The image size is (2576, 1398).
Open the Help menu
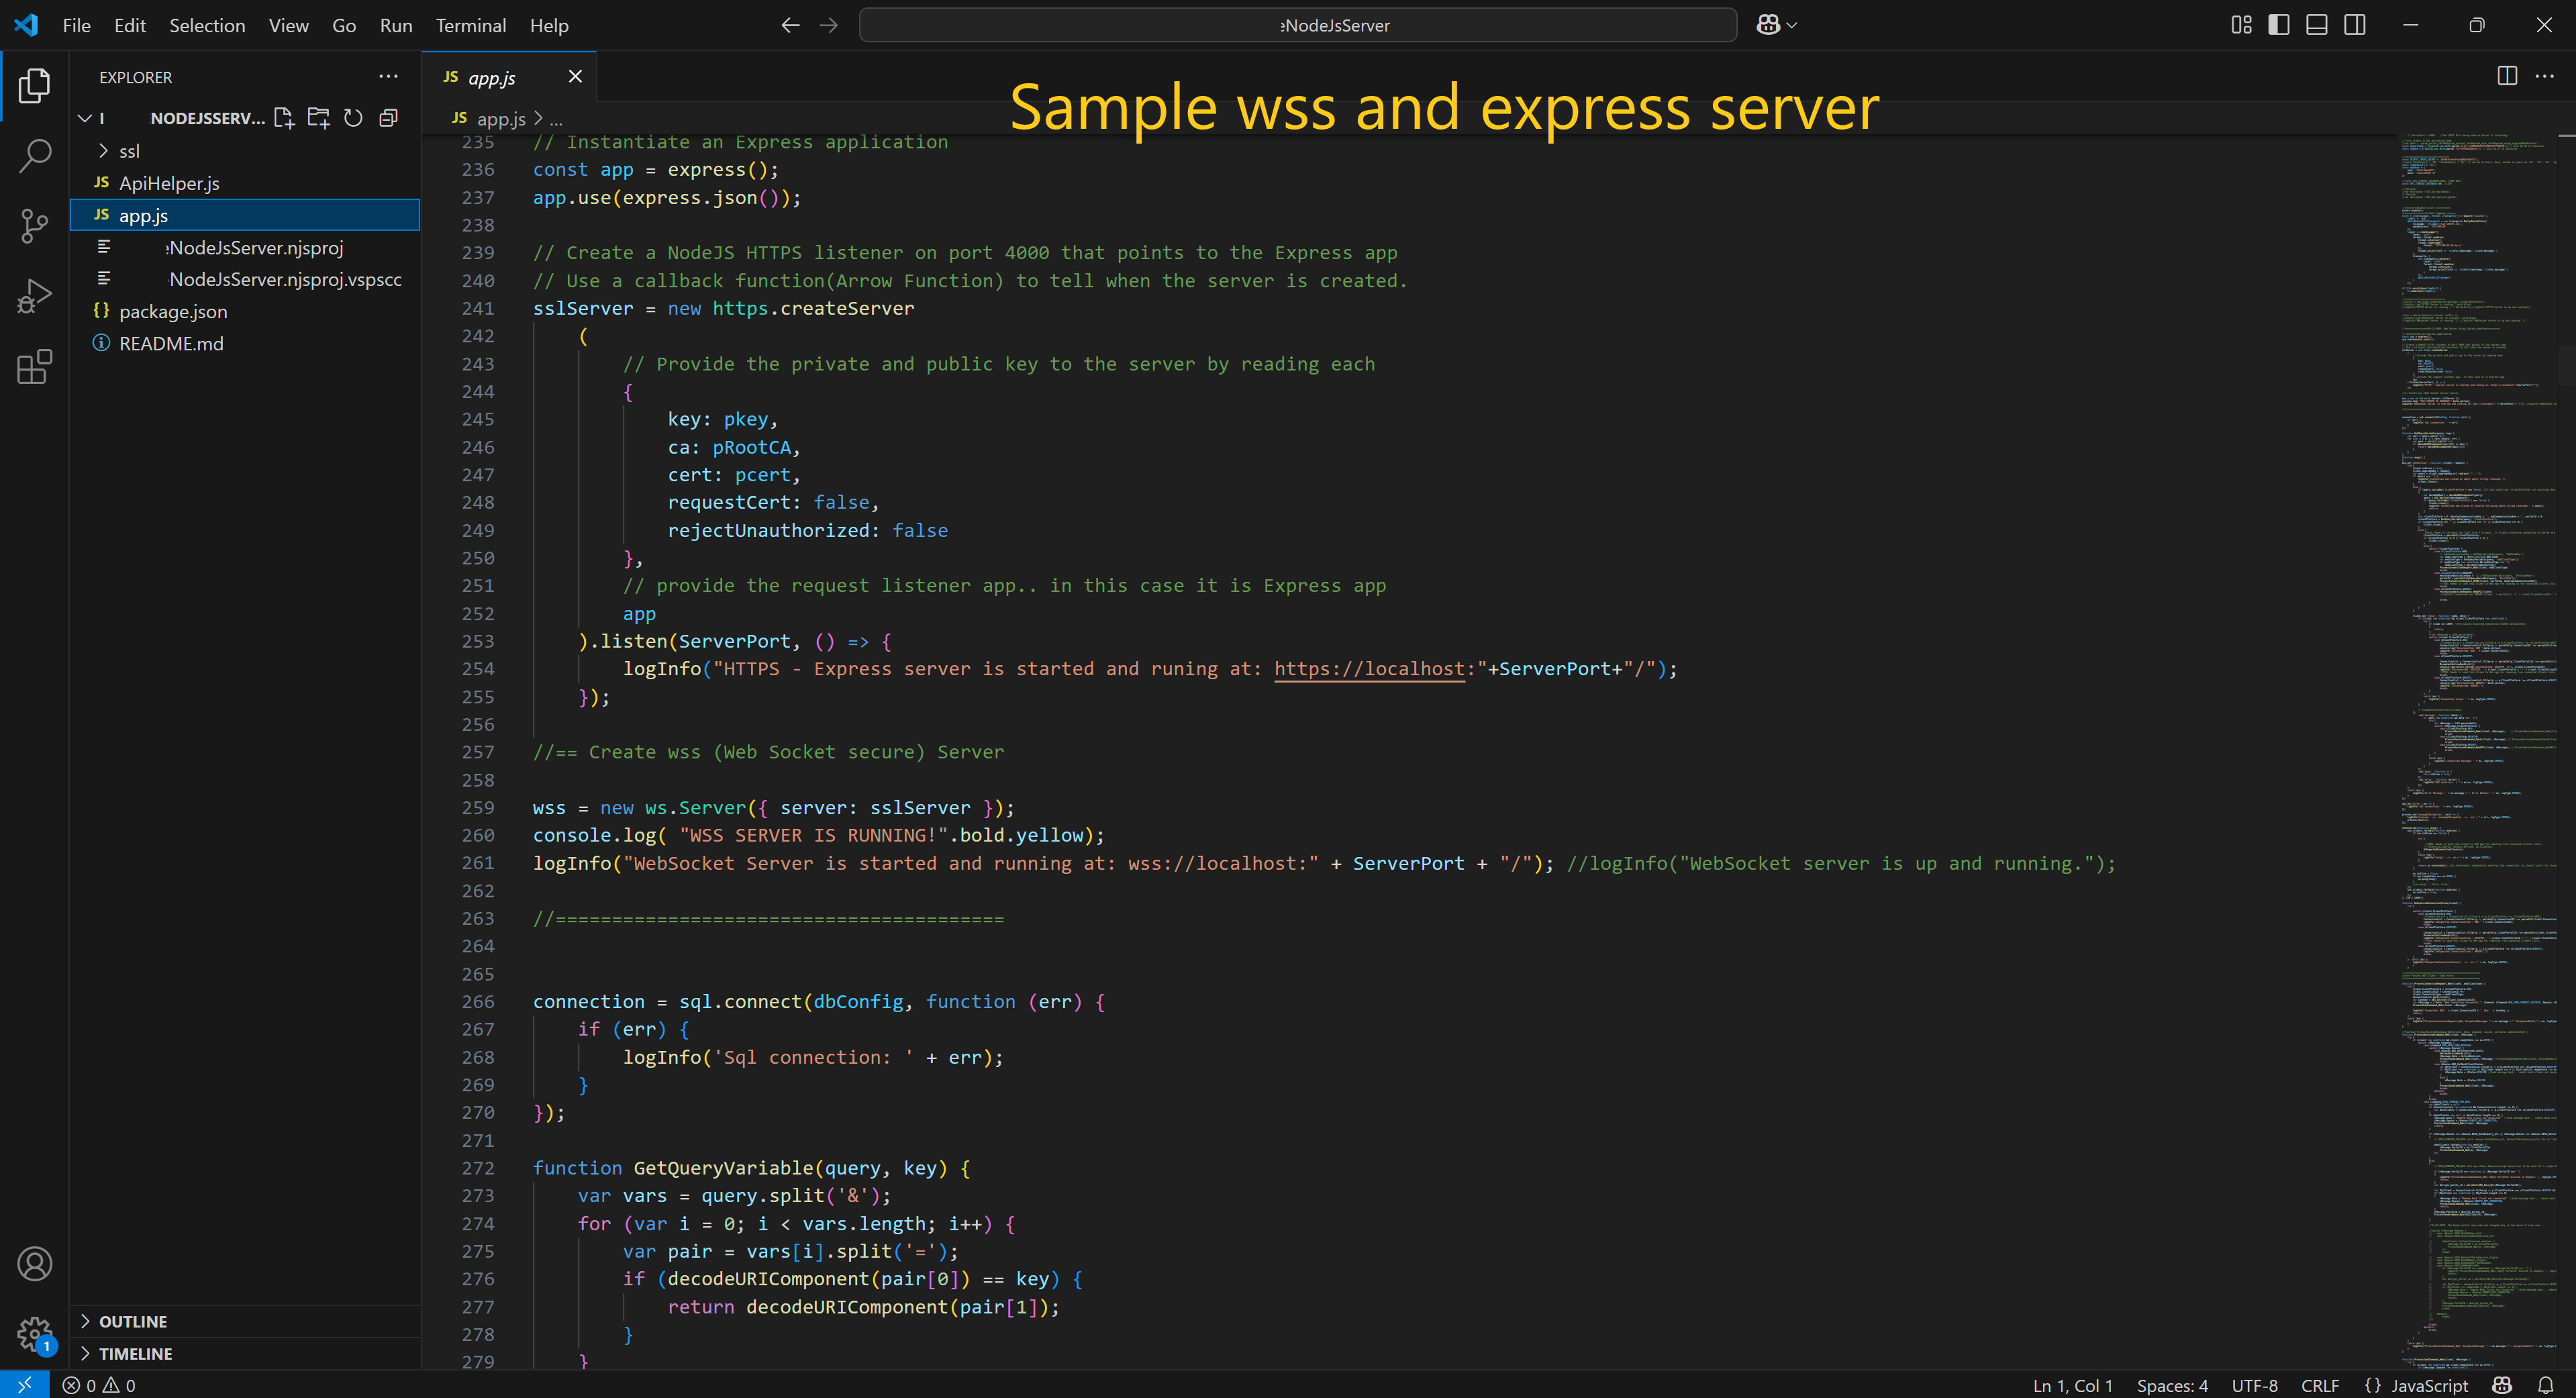point(549,25)
